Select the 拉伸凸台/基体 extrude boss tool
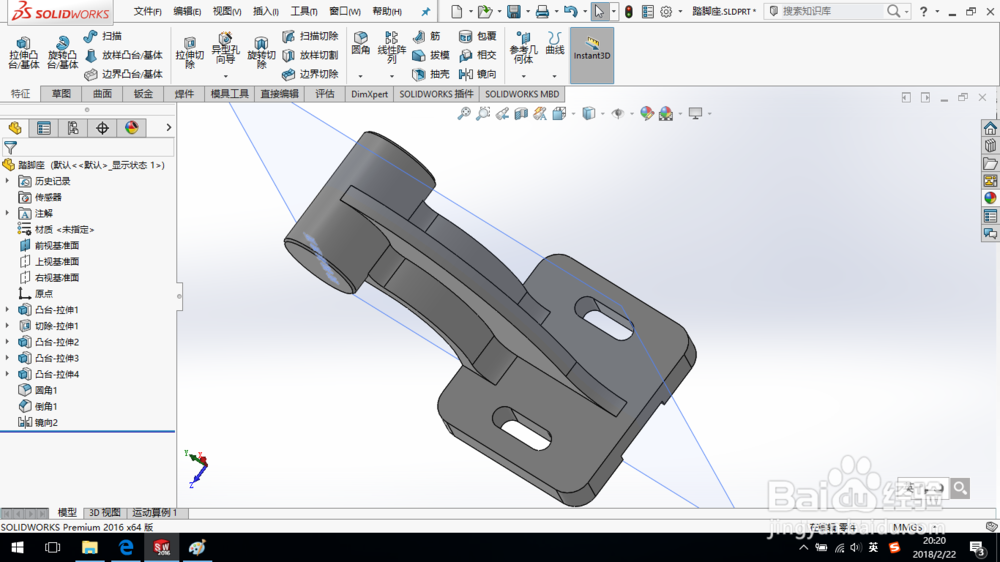The width and height of the screenshot is (1000, 562). pyautogui.click(x=24, y=52)
